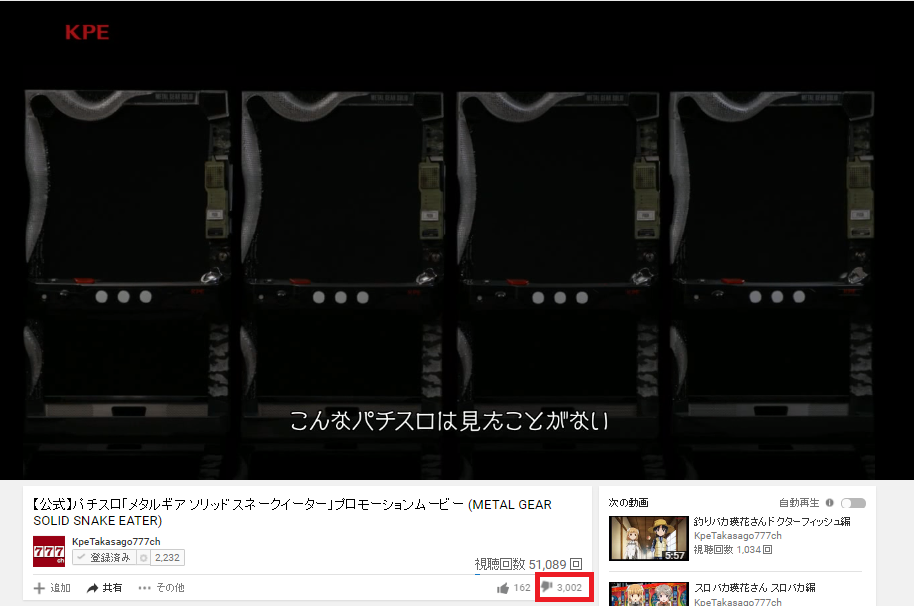Screen dimensions: 914x606
Task: Open notification settings gear beside 登録済み
Action: tap(143, 558)
